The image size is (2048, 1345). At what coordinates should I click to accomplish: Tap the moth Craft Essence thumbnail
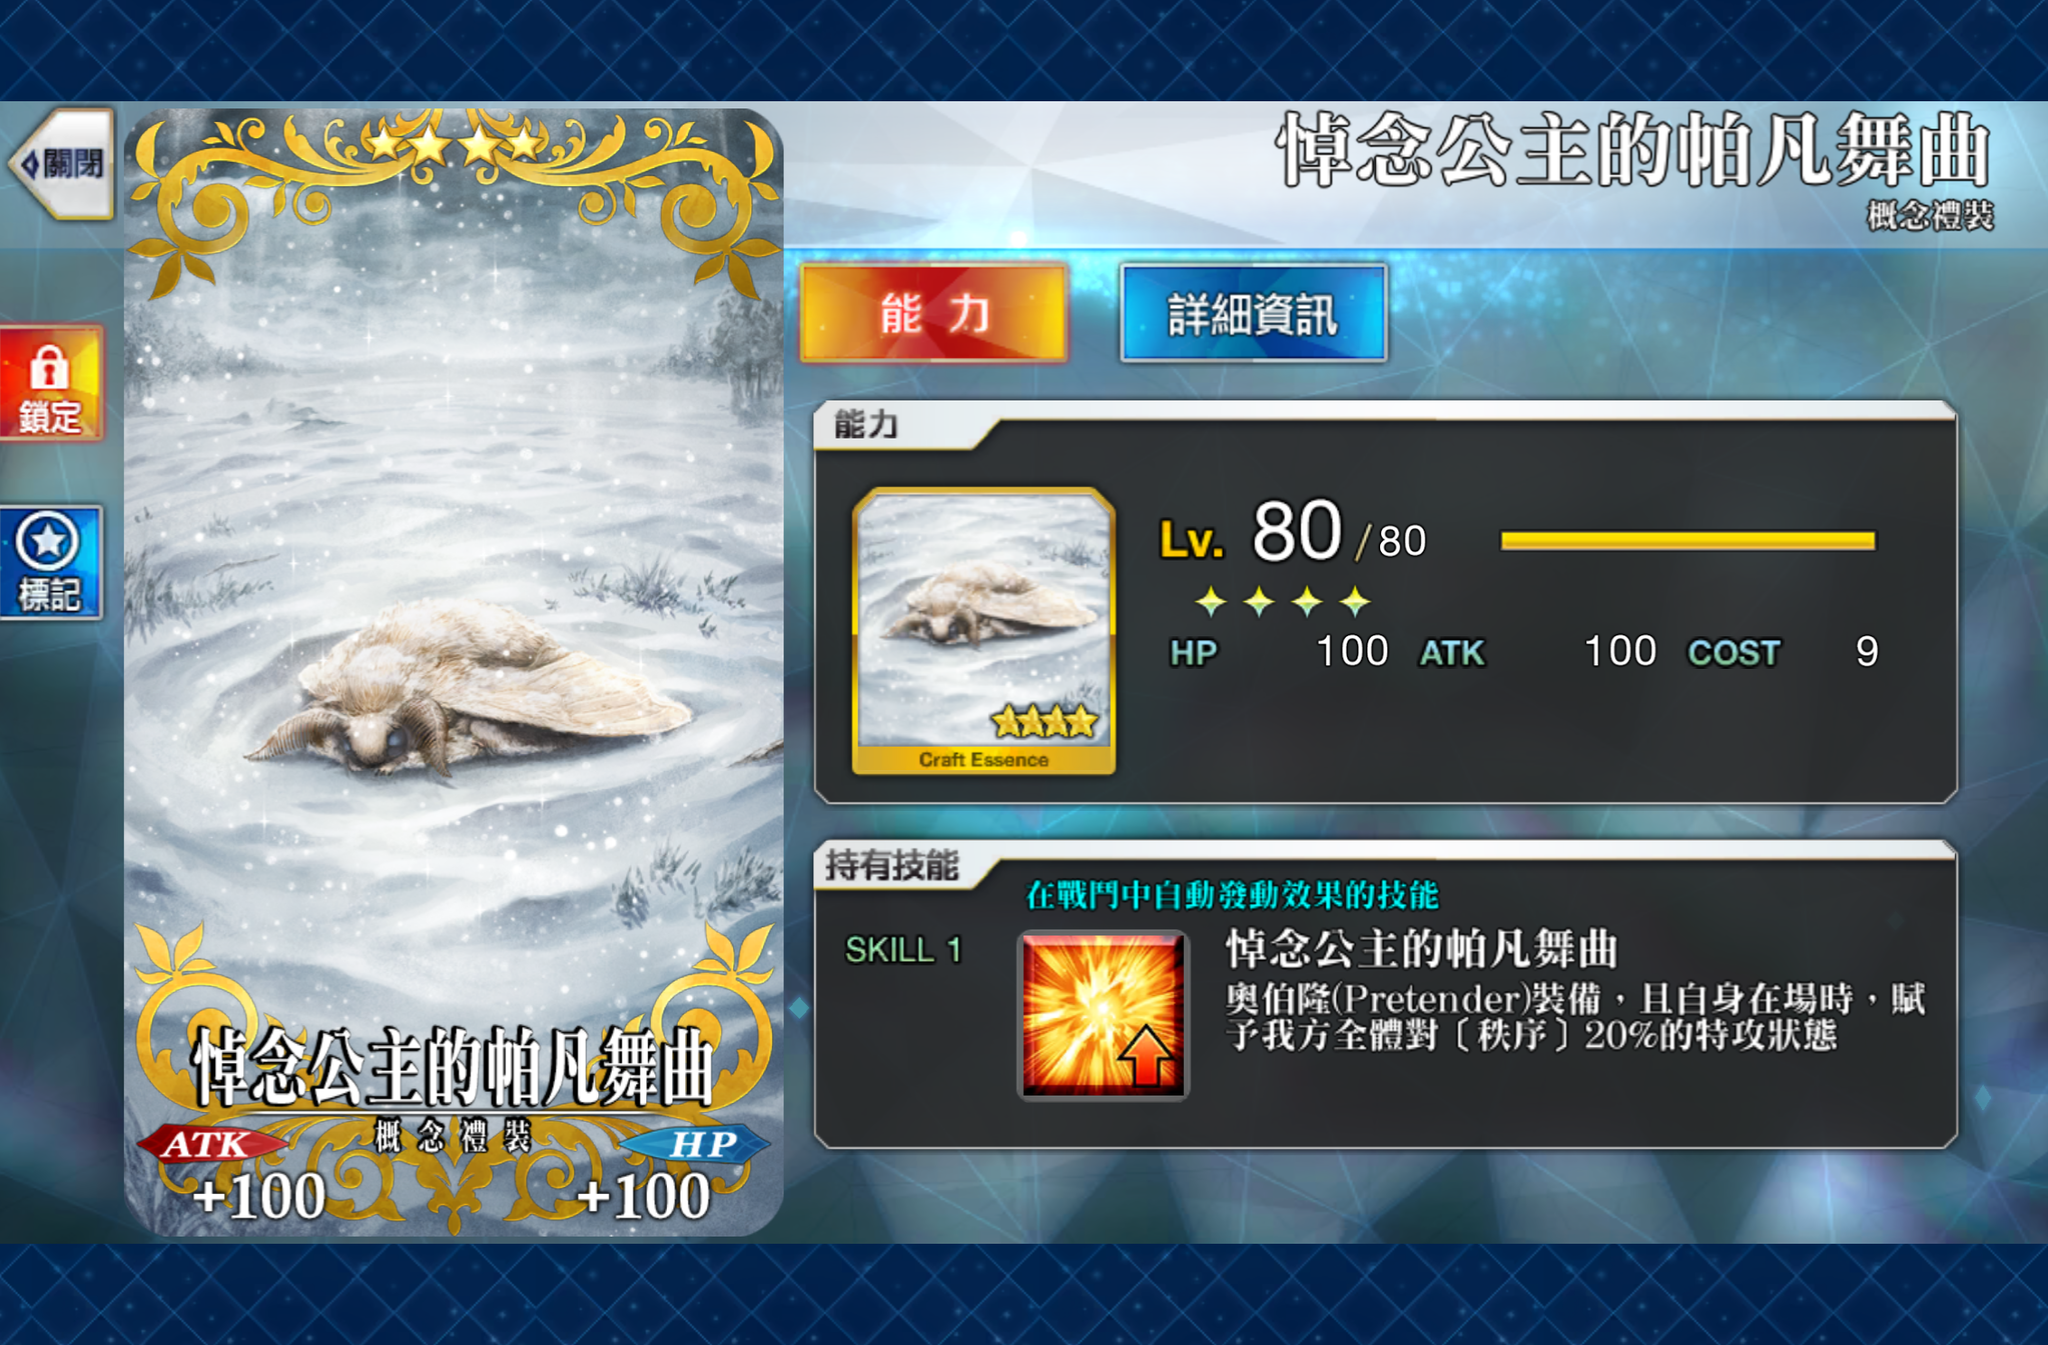pos(984,631)
